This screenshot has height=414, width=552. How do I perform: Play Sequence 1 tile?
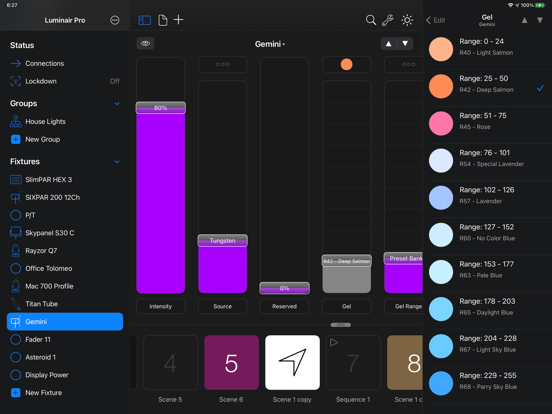pyautogui.click(x=353, y=363)
